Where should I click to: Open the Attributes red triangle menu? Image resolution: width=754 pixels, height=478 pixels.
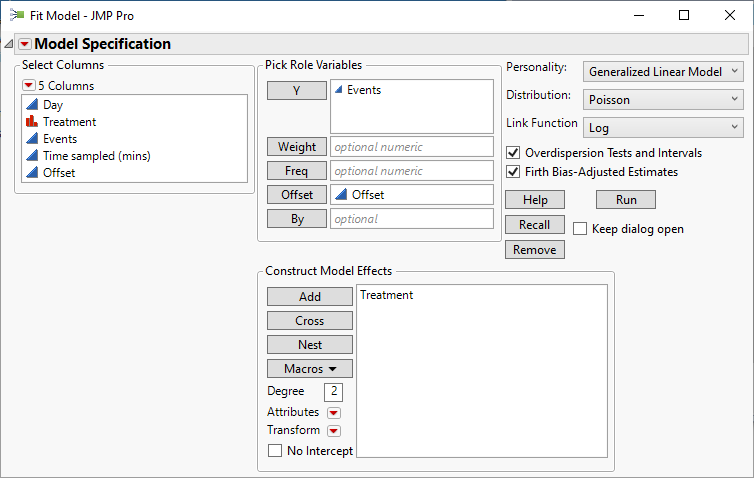pyautogui.click(x=334, y=413)
